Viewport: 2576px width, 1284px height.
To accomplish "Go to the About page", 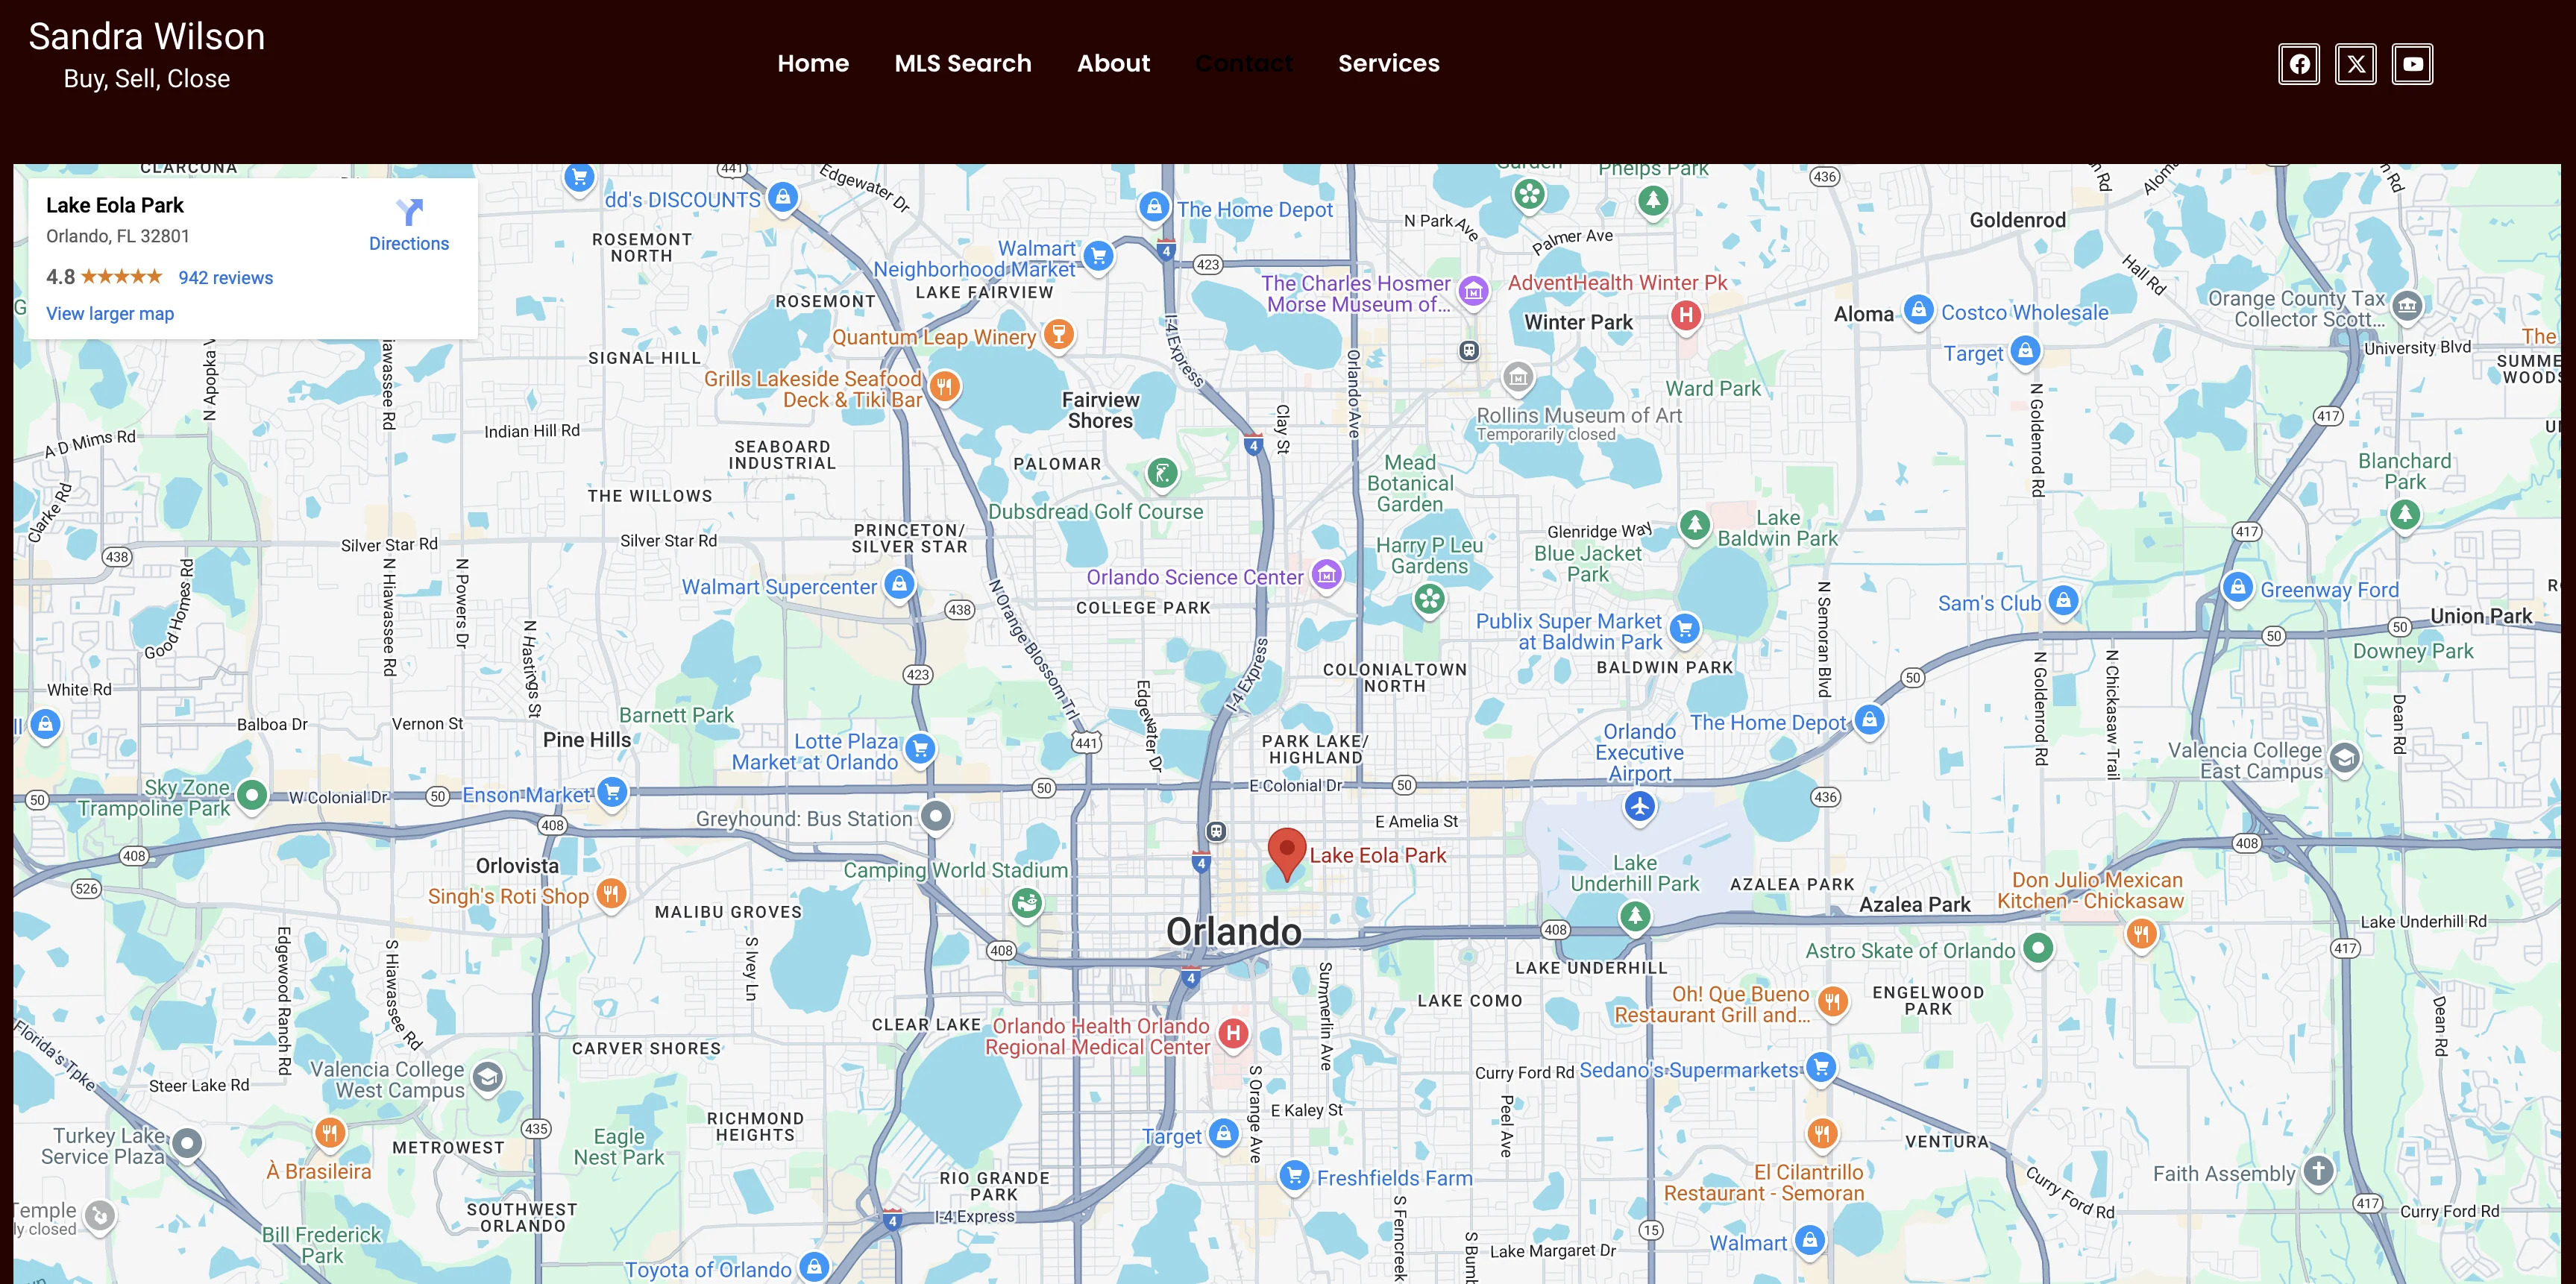I will (x=1114, y=63).
